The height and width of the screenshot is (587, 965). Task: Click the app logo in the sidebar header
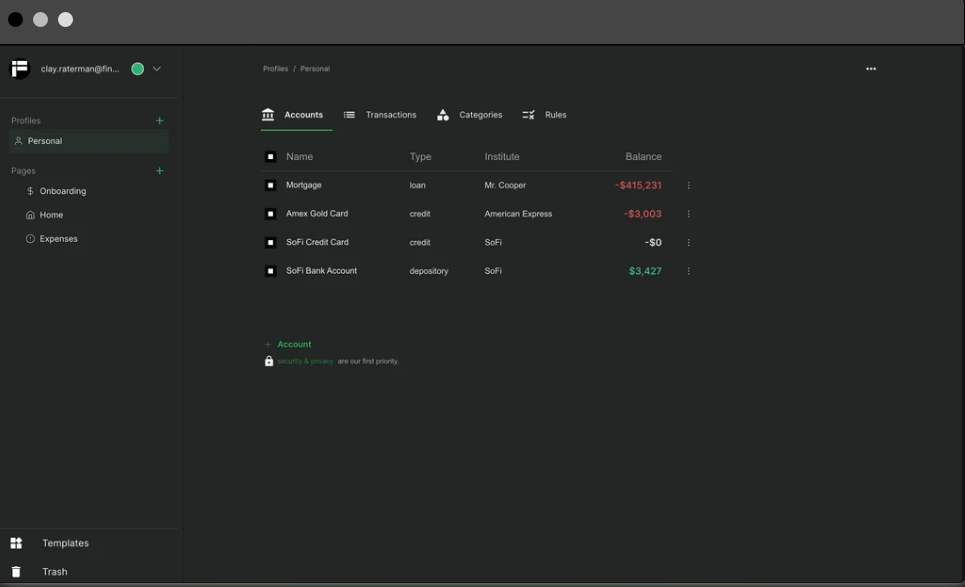20,69
